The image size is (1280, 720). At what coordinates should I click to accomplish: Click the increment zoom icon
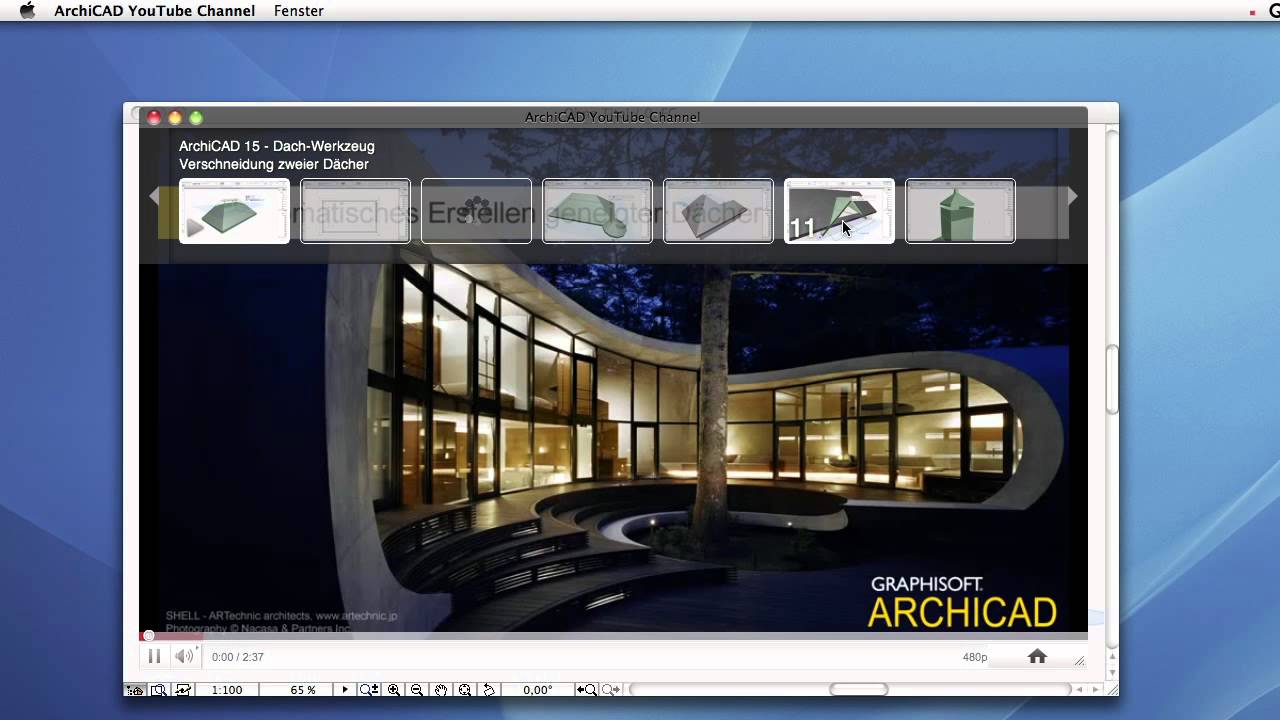(369, 690)
